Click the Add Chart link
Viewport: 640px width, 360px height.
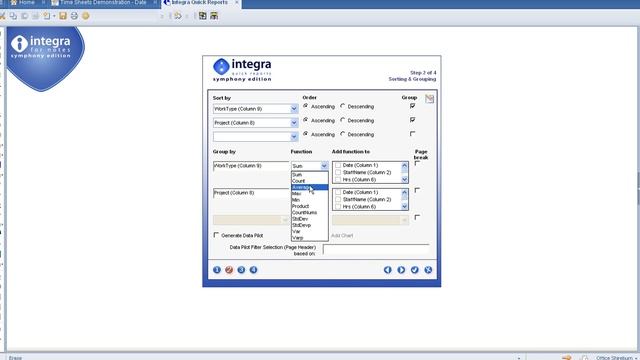[342, 236]
